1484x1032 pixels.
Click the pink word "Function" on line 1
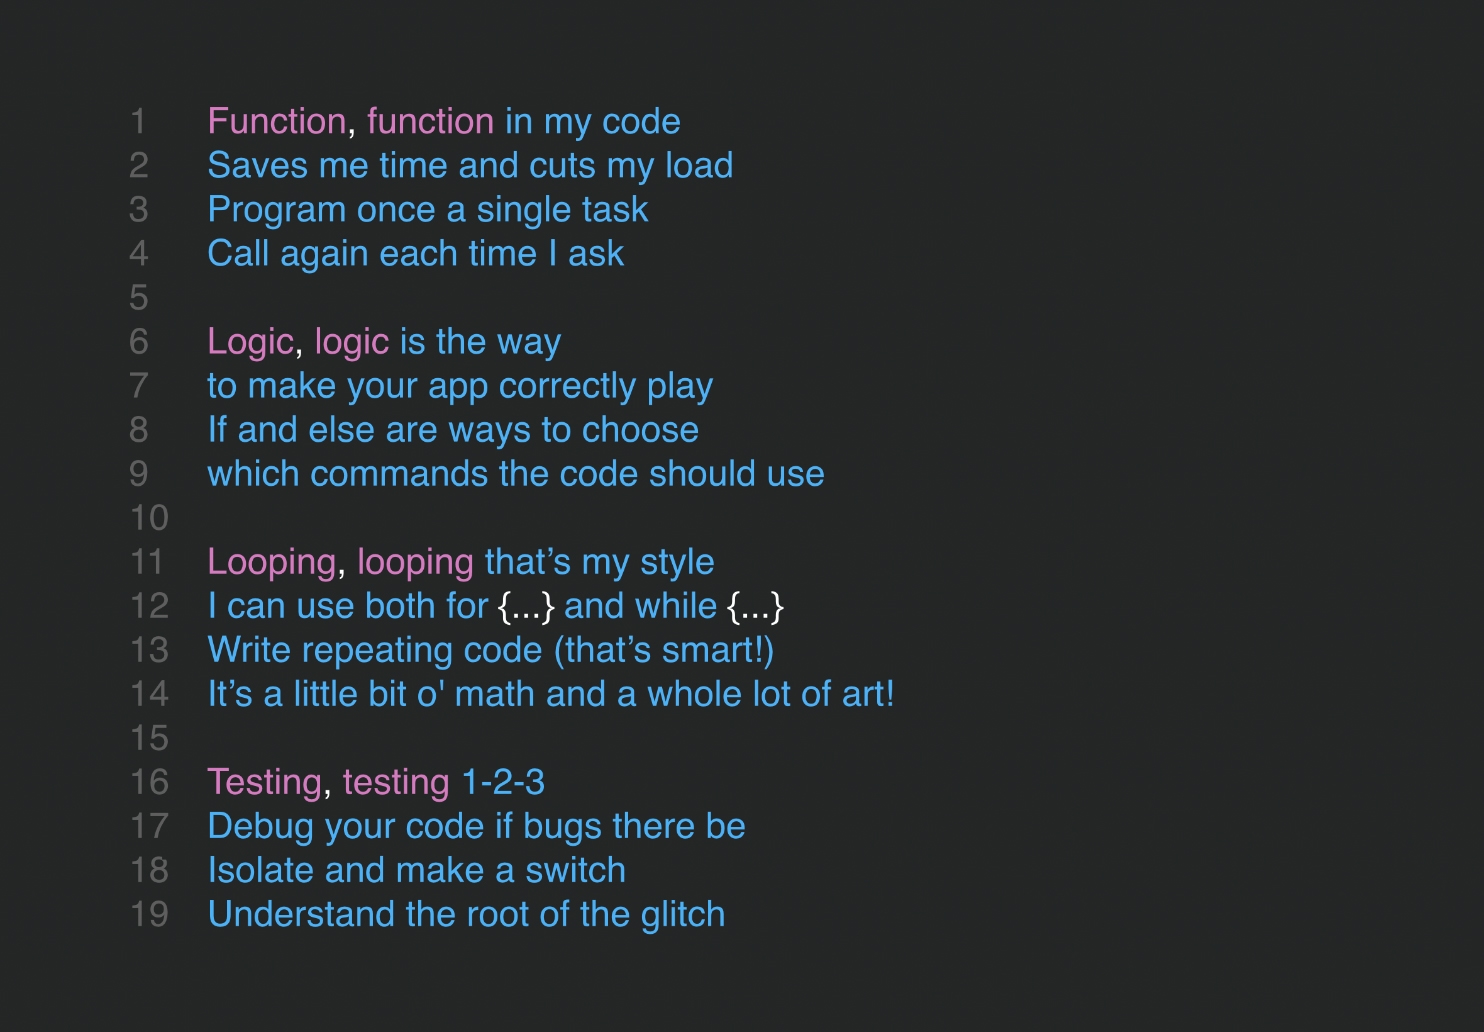[276, 122]
